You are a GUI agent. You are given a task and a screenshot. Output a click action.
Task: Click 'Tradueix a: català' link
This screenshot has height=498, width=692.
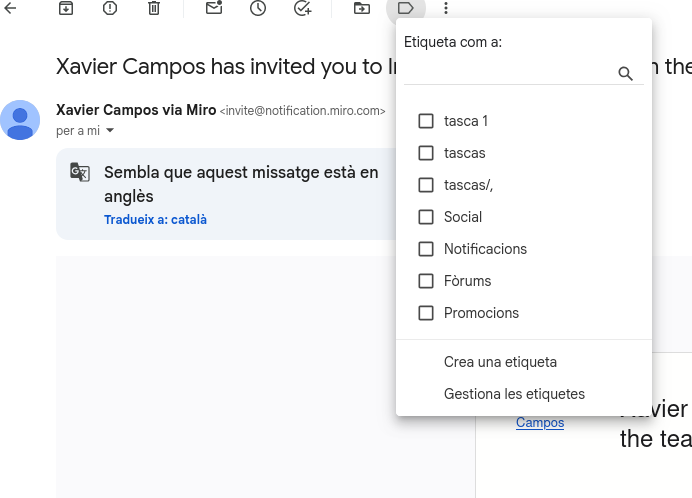(155, 219)
